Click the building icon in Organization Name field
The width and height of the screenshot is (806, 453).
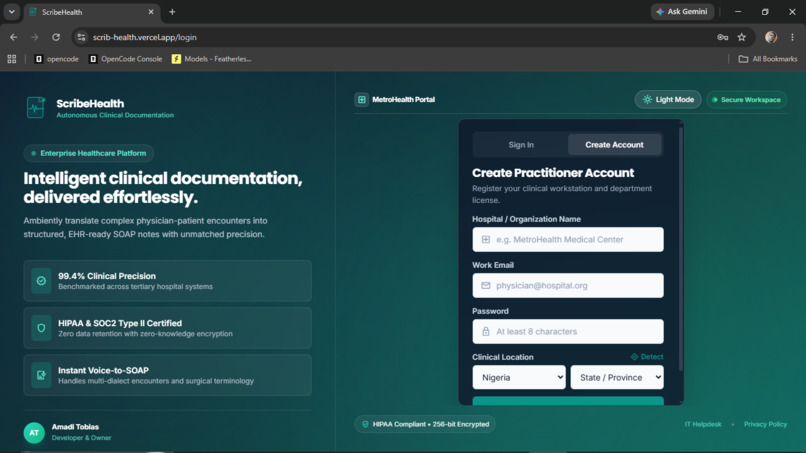tap(485, 240)
